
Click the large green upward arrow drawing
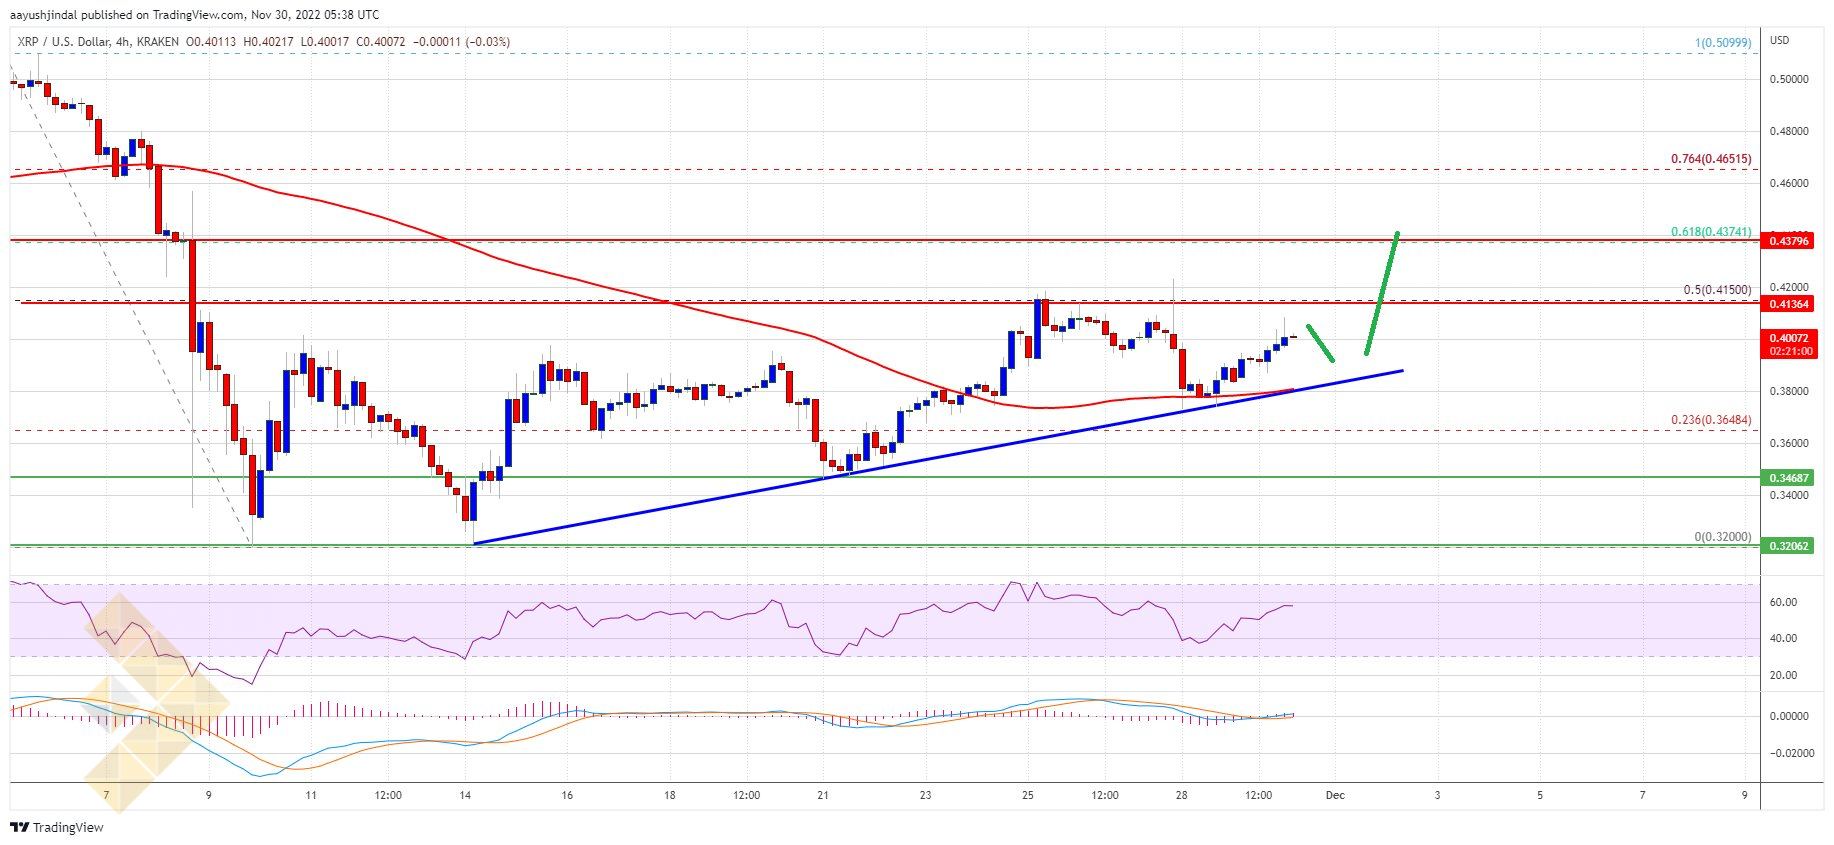pos(1382,293)
